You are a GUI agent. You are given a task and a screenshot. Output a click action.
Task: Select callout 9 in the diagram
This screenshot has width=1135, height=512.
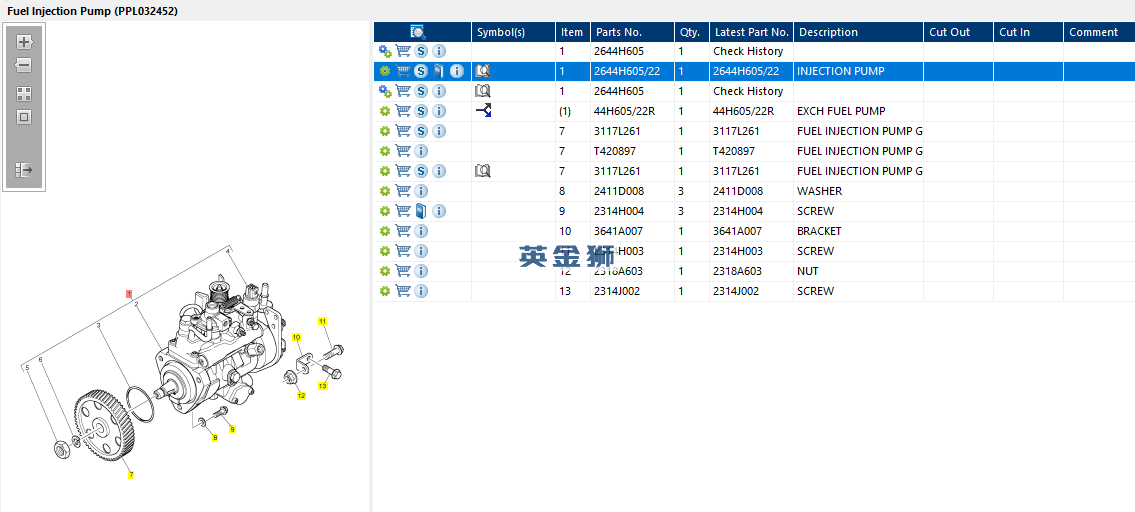click(232, 429)
